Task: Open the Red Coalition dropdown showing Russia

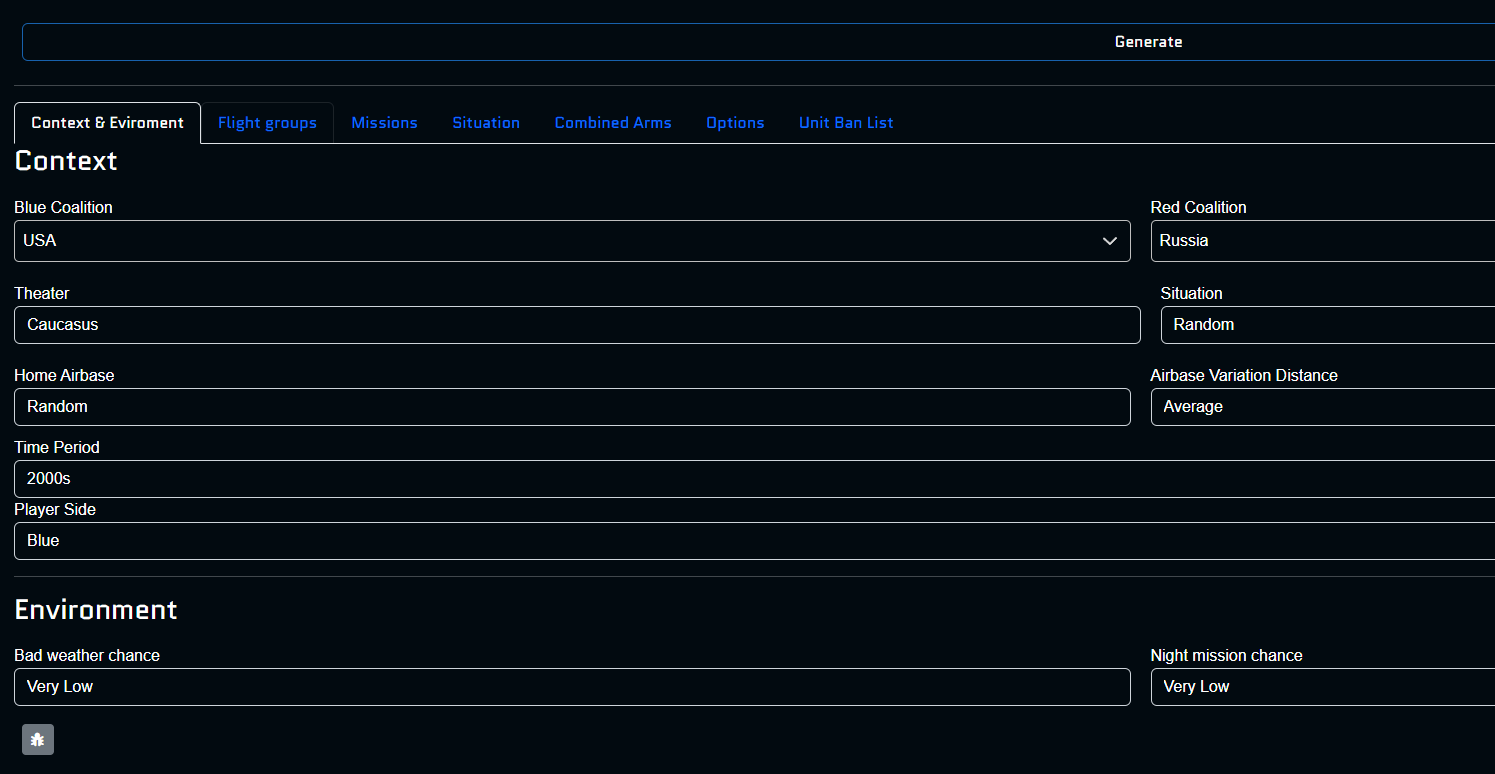Action: pos(1323,241)
